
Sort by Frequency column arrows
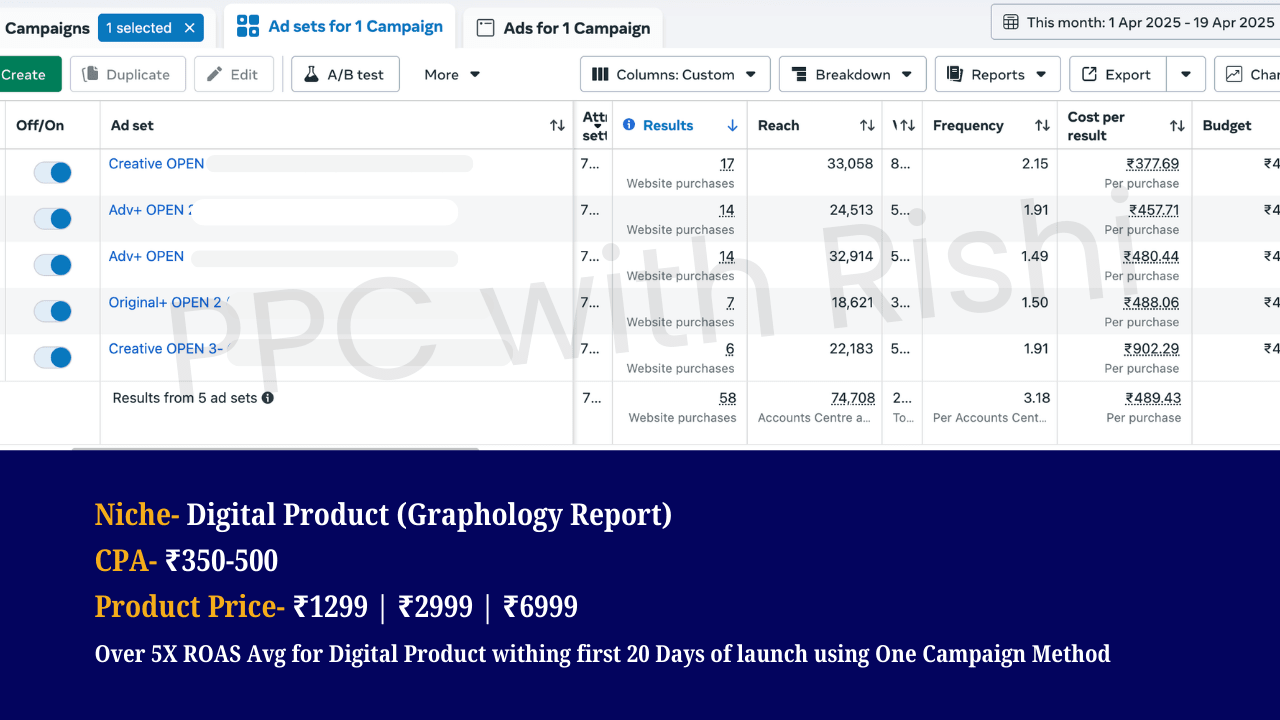[1042, 126]
